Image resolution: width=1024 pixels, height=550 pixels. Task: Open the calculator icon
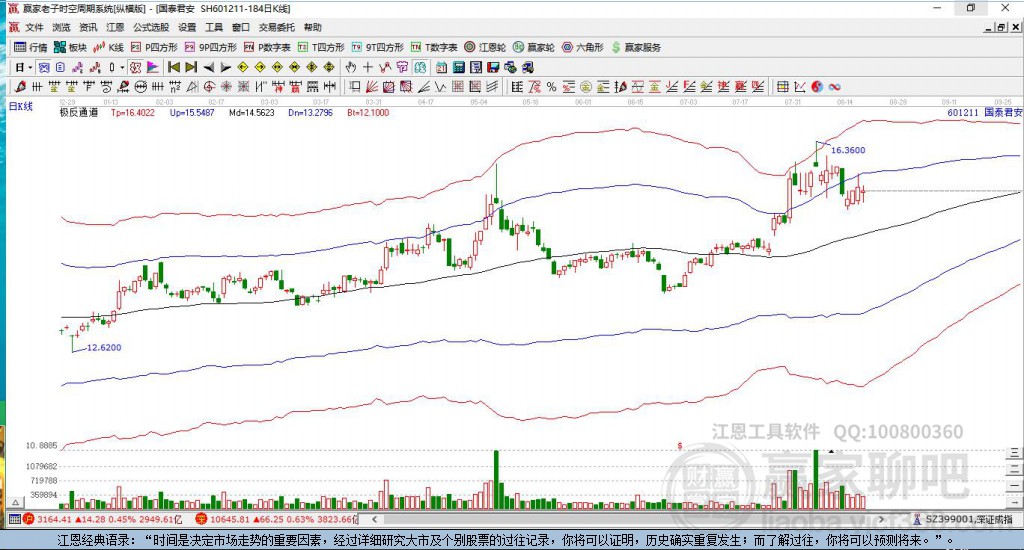click(459, 67)
